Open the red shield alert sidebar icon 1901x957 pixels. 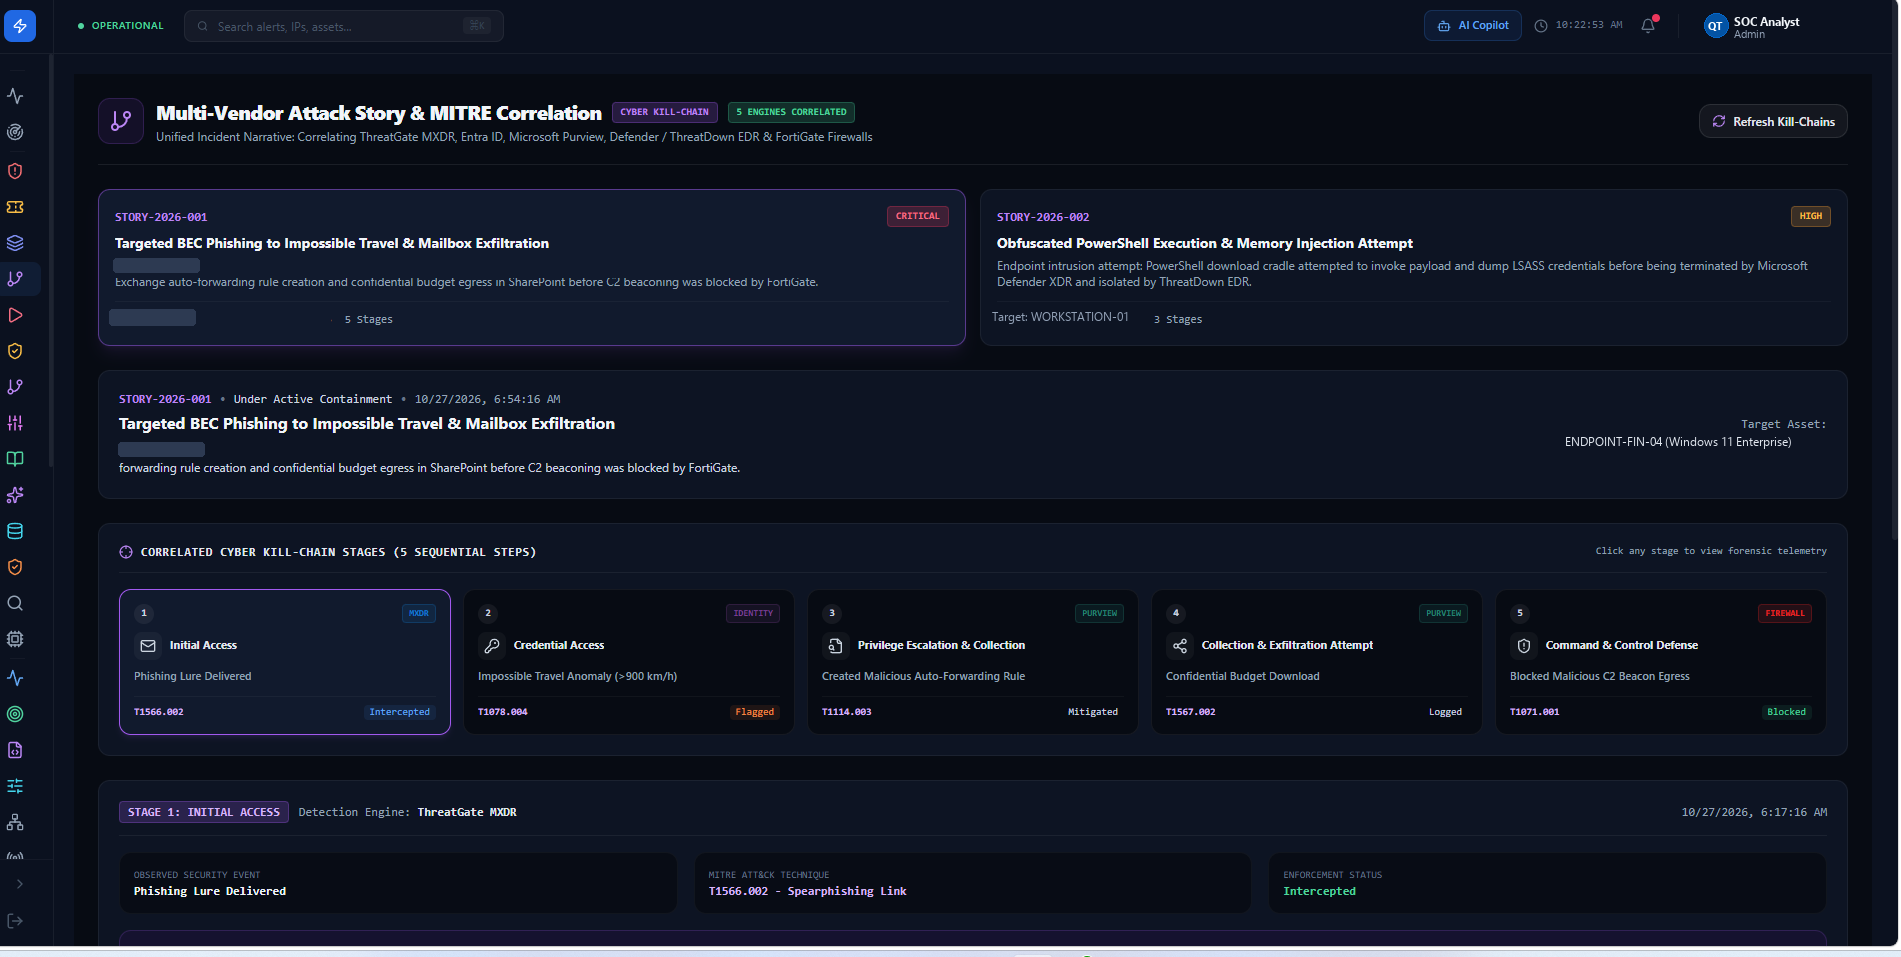tap(15, 171)
